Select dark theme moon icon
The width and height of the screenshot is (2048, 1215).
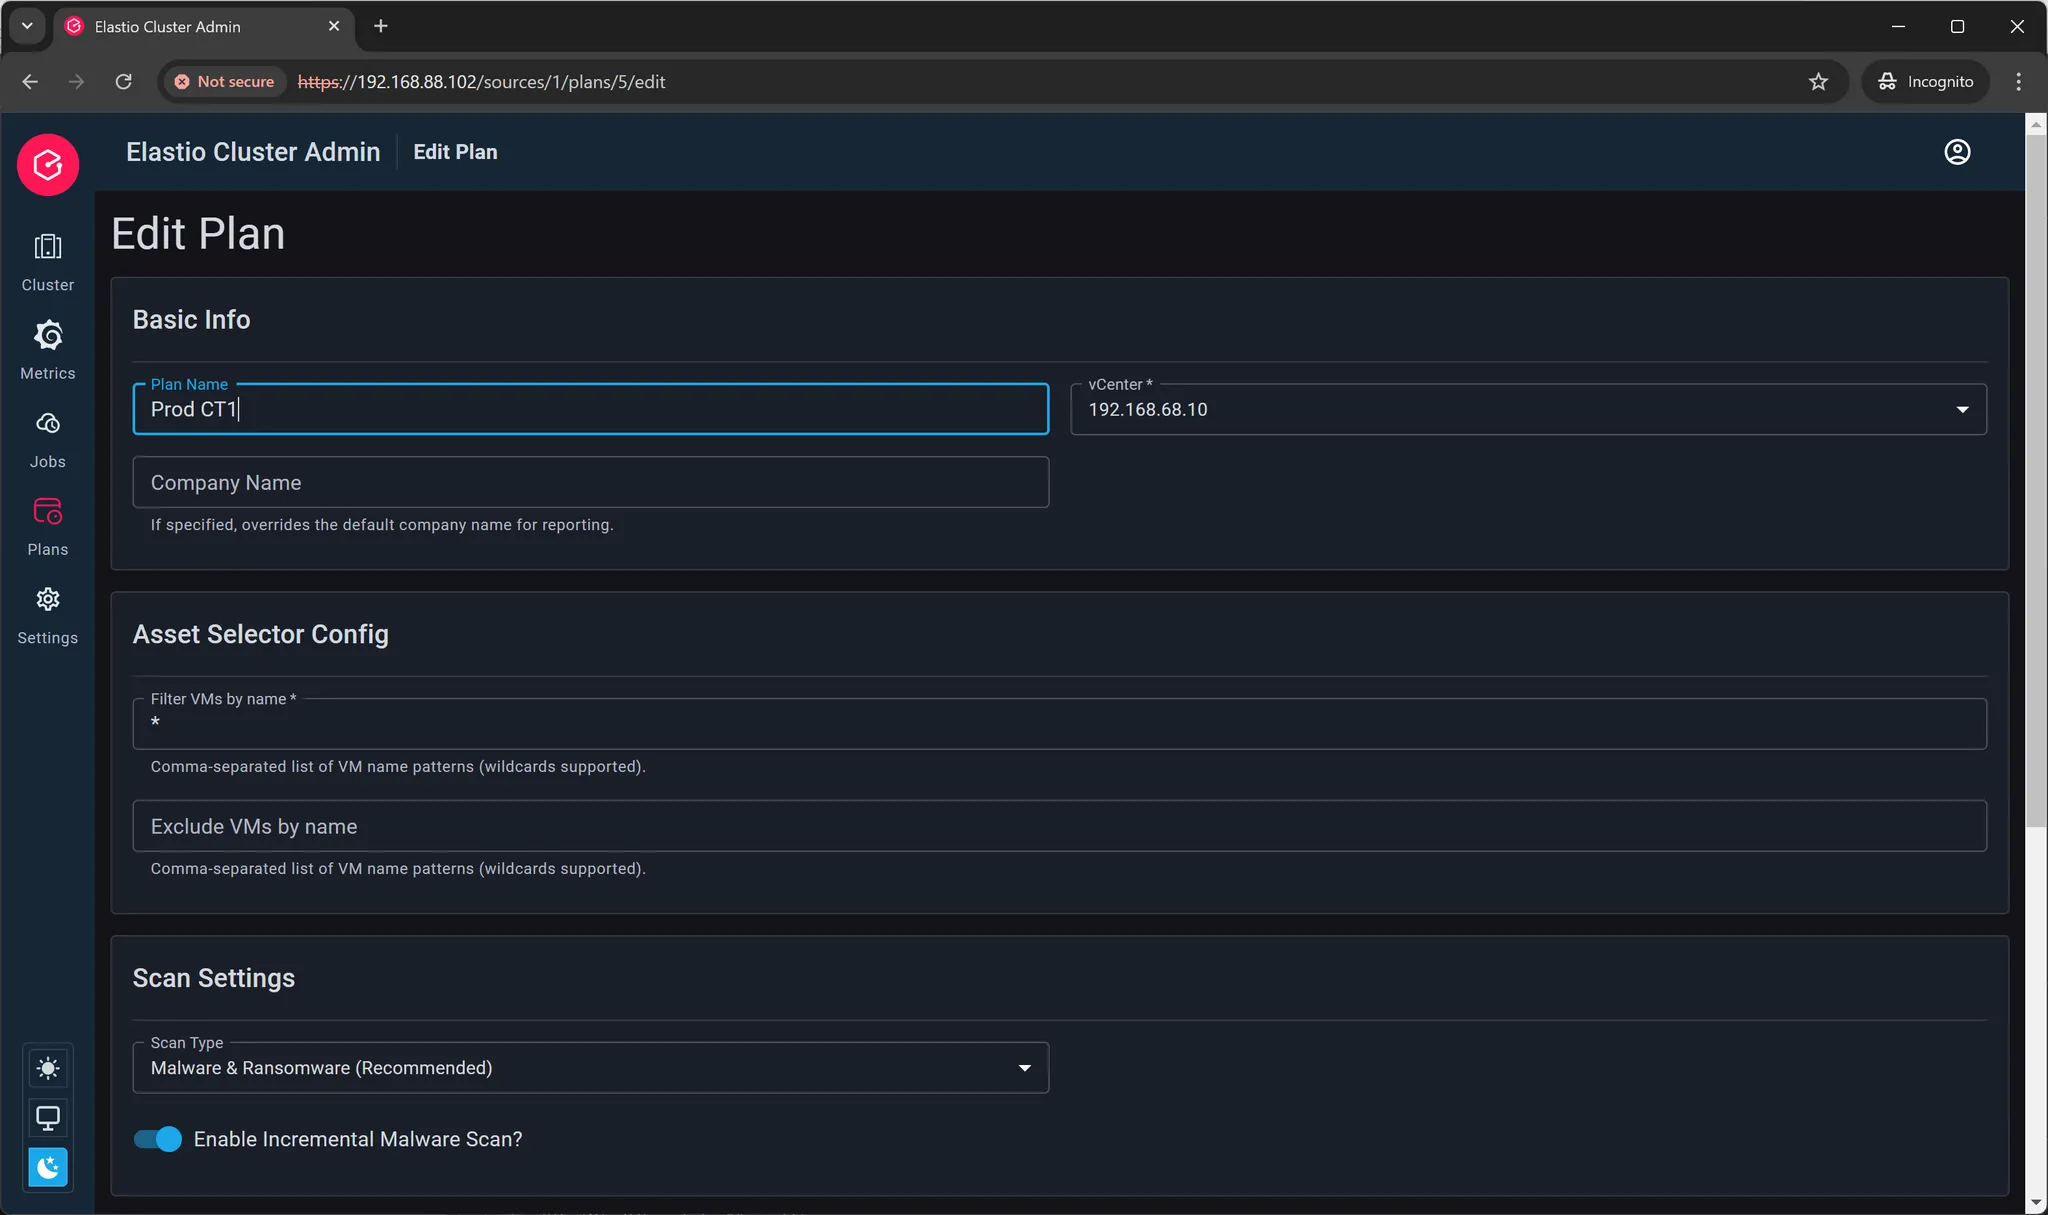click(x=48, y=1167)
